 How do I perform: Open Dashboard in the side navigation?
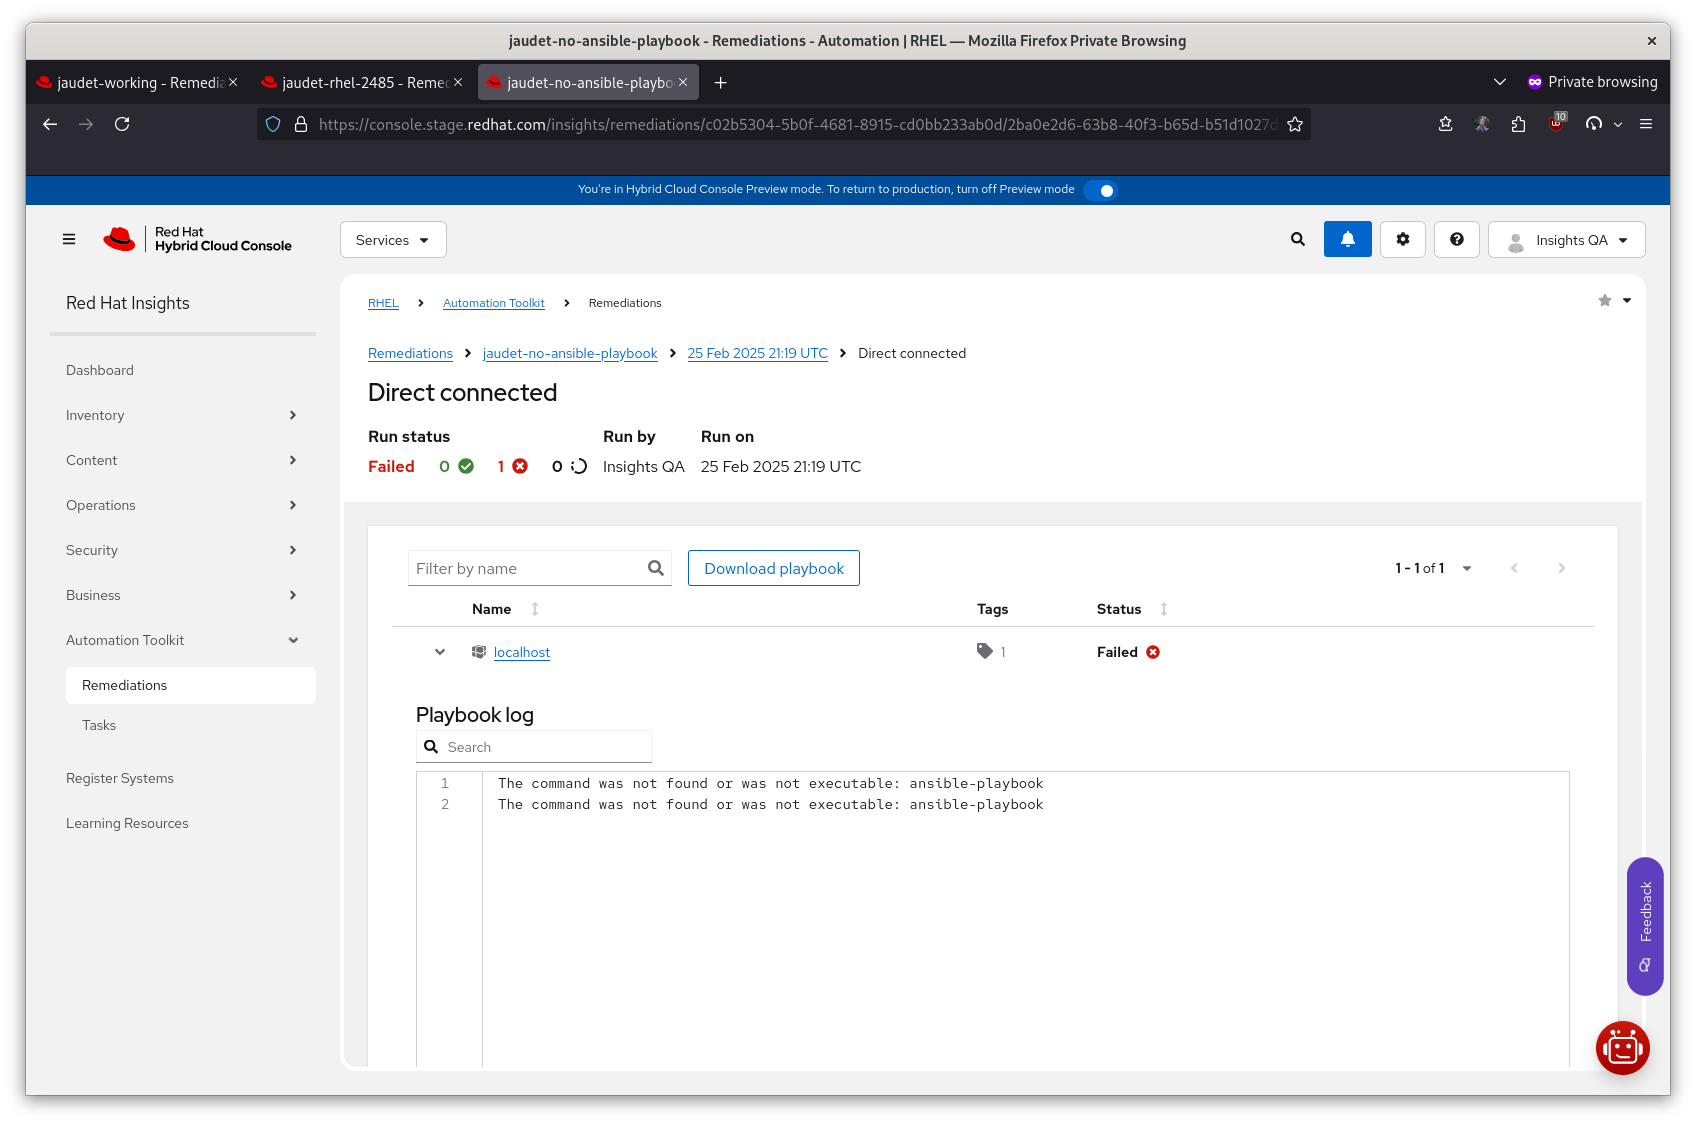pyautogui.click(x=182, y=370)
